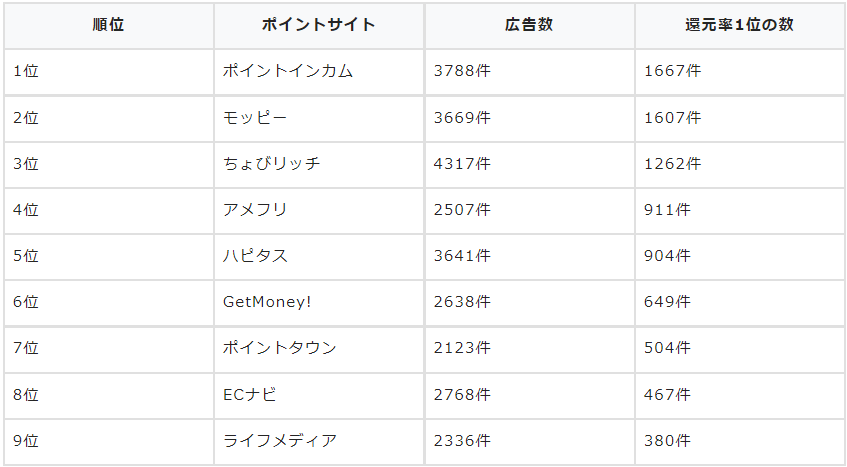
Task: Click the 9位 rank cell
Action: click(x=26, y=441)
